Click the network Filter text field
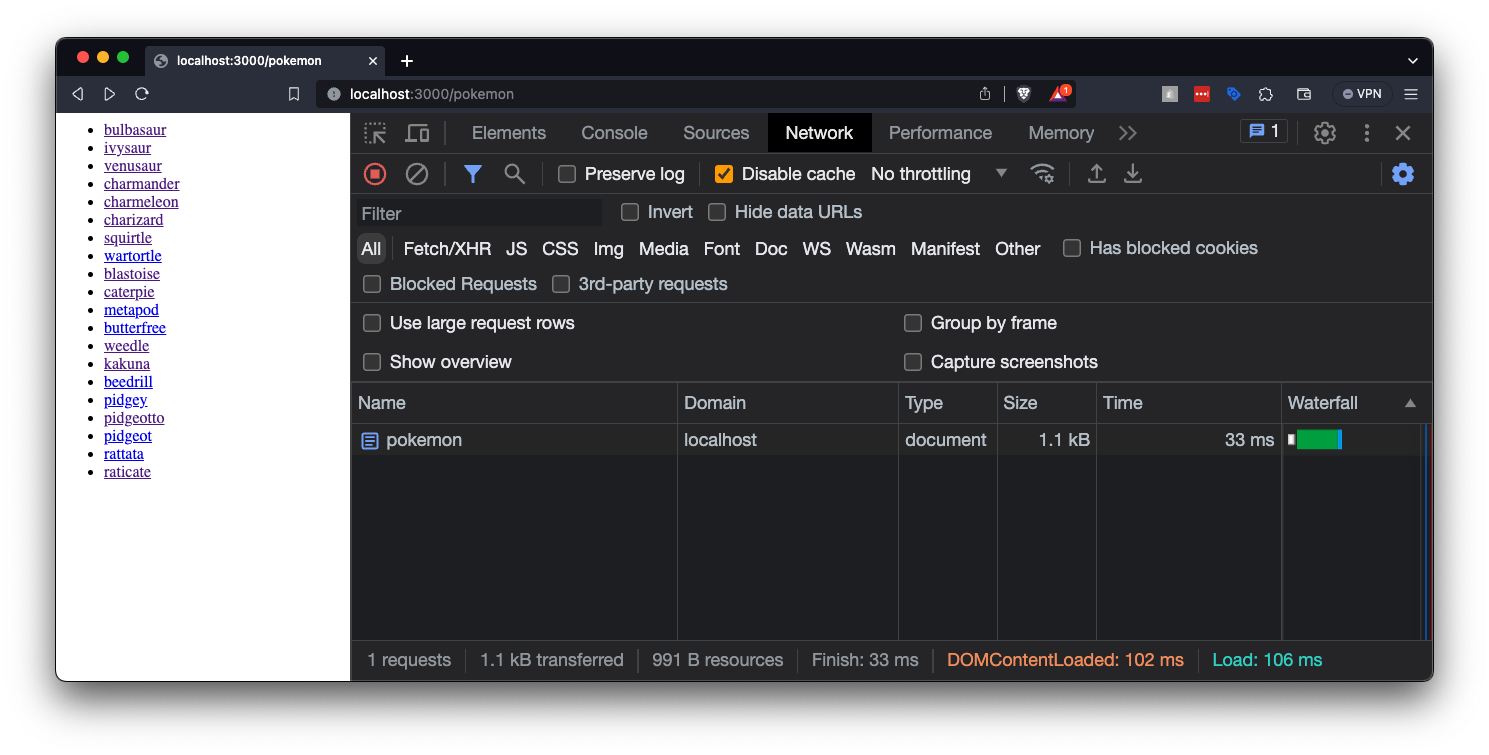This screenshot has height=755, width=1489. [480, 213]
